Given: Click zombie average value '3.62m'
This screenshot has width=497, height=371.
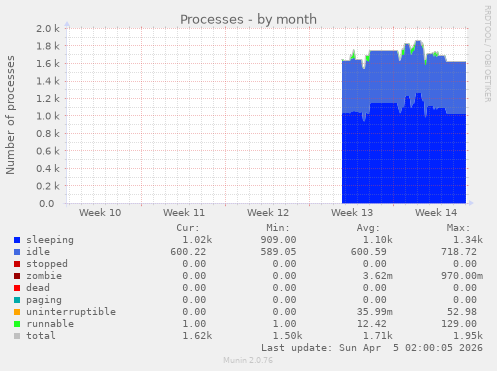Looking at the screenshot, I should click(377, 276).
